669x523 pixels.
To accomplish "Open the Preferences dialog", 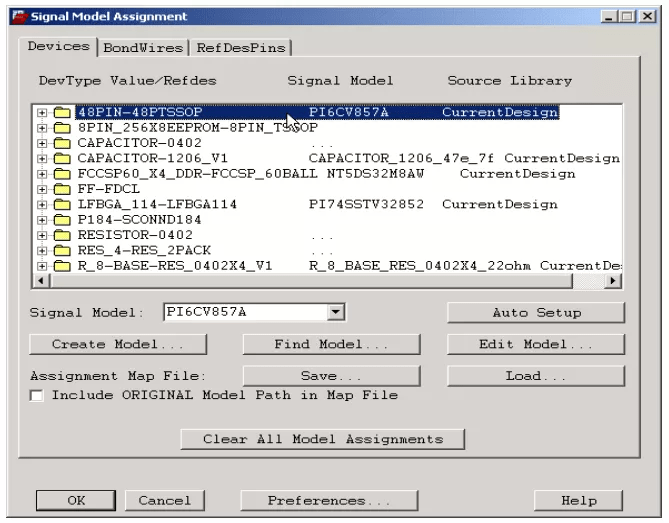I will pos(329,500).
